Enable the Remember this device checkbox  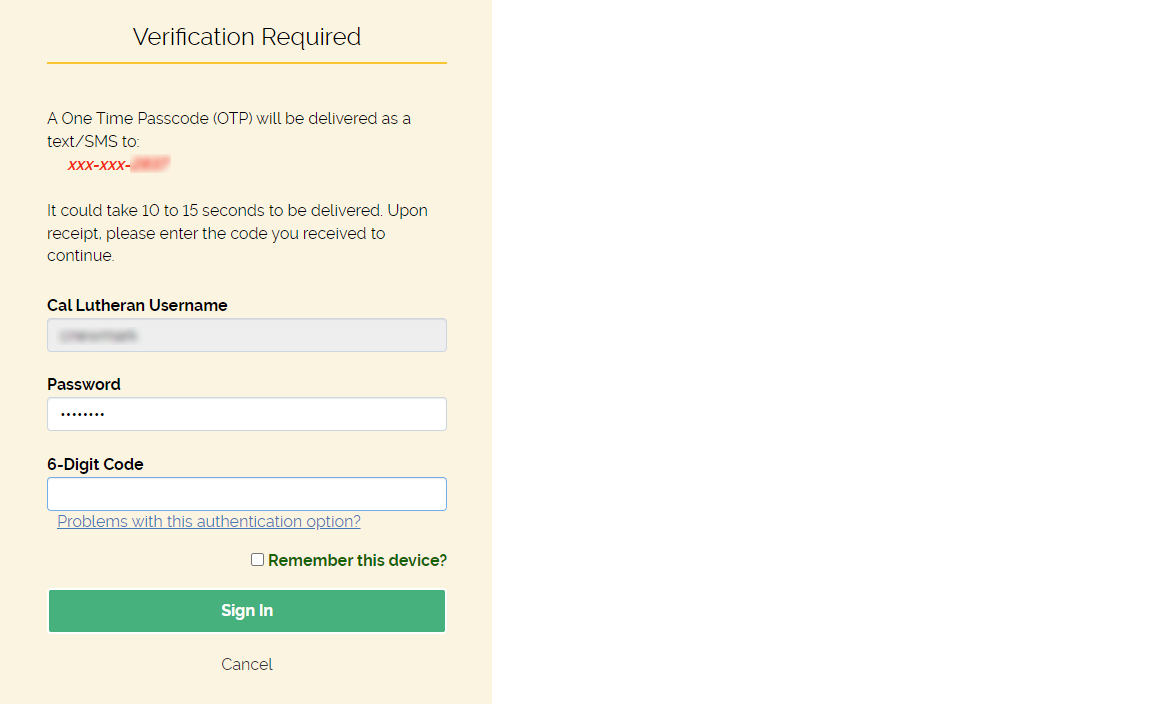click(257, 560)
